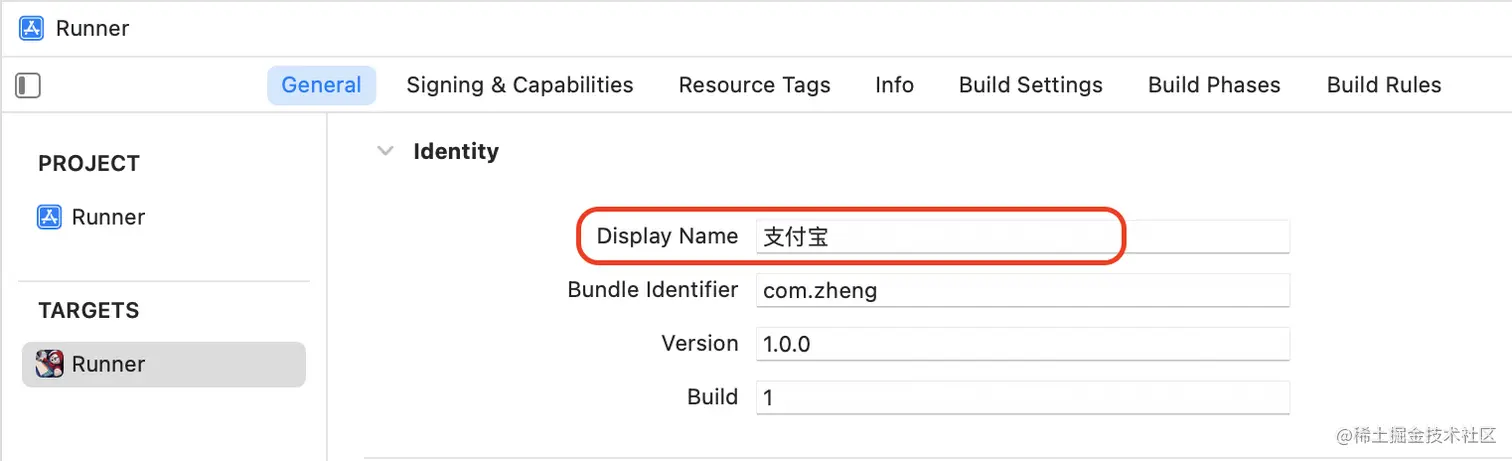Click the Runner target app thumbnail icon
This screenshot has width=1512, height=461.
point(50,364)
